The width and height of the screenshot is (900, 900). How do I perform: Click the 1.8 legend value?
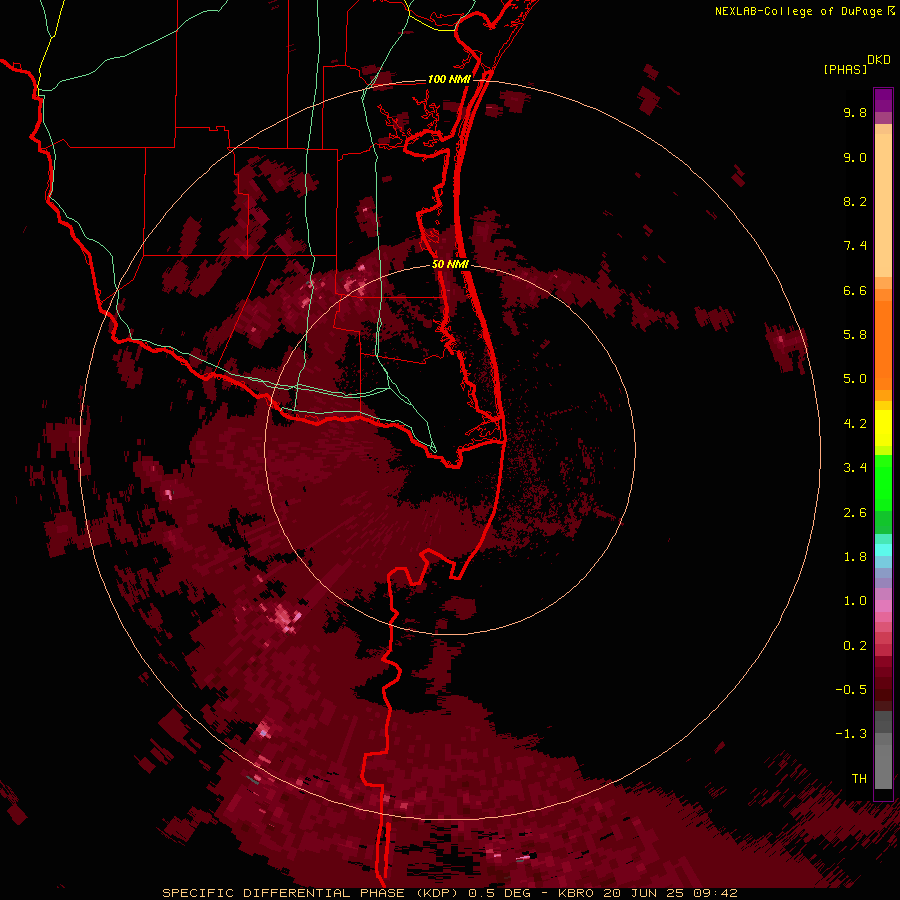click(855, 557)
